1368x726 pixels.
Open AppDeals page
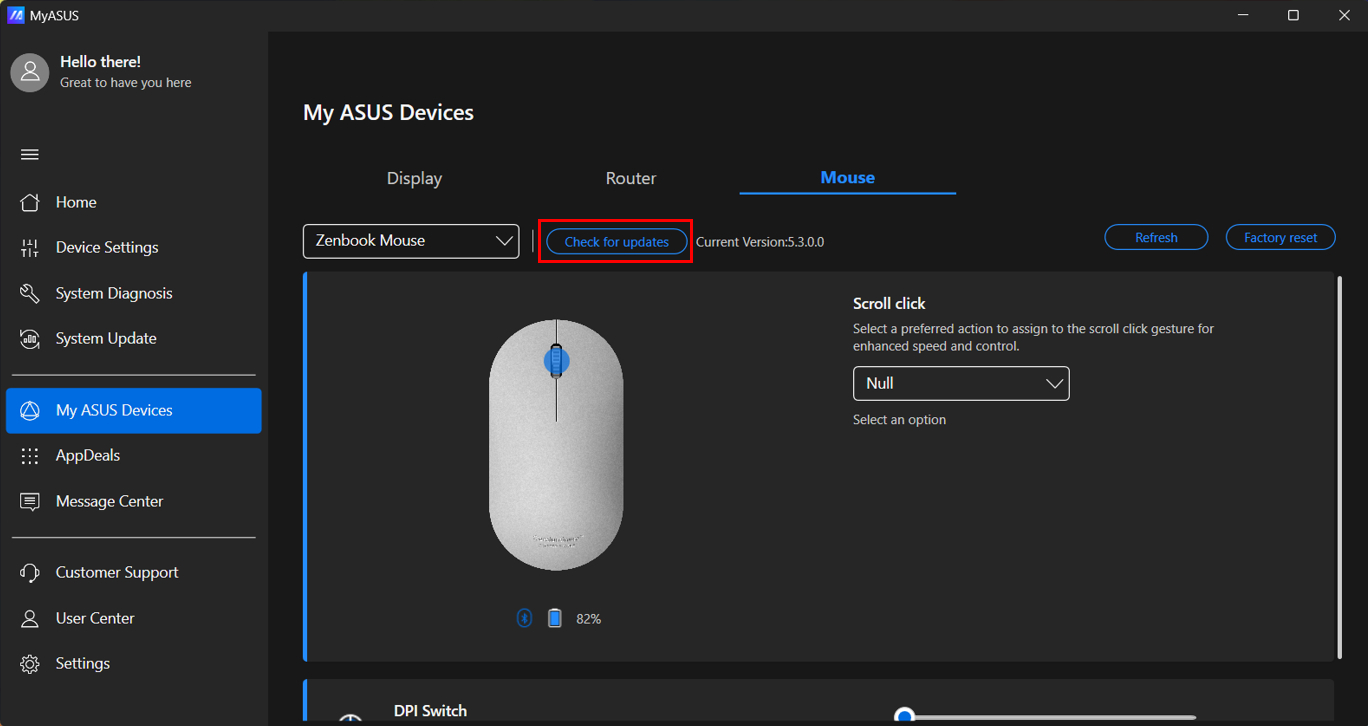(x=134, y=455)
